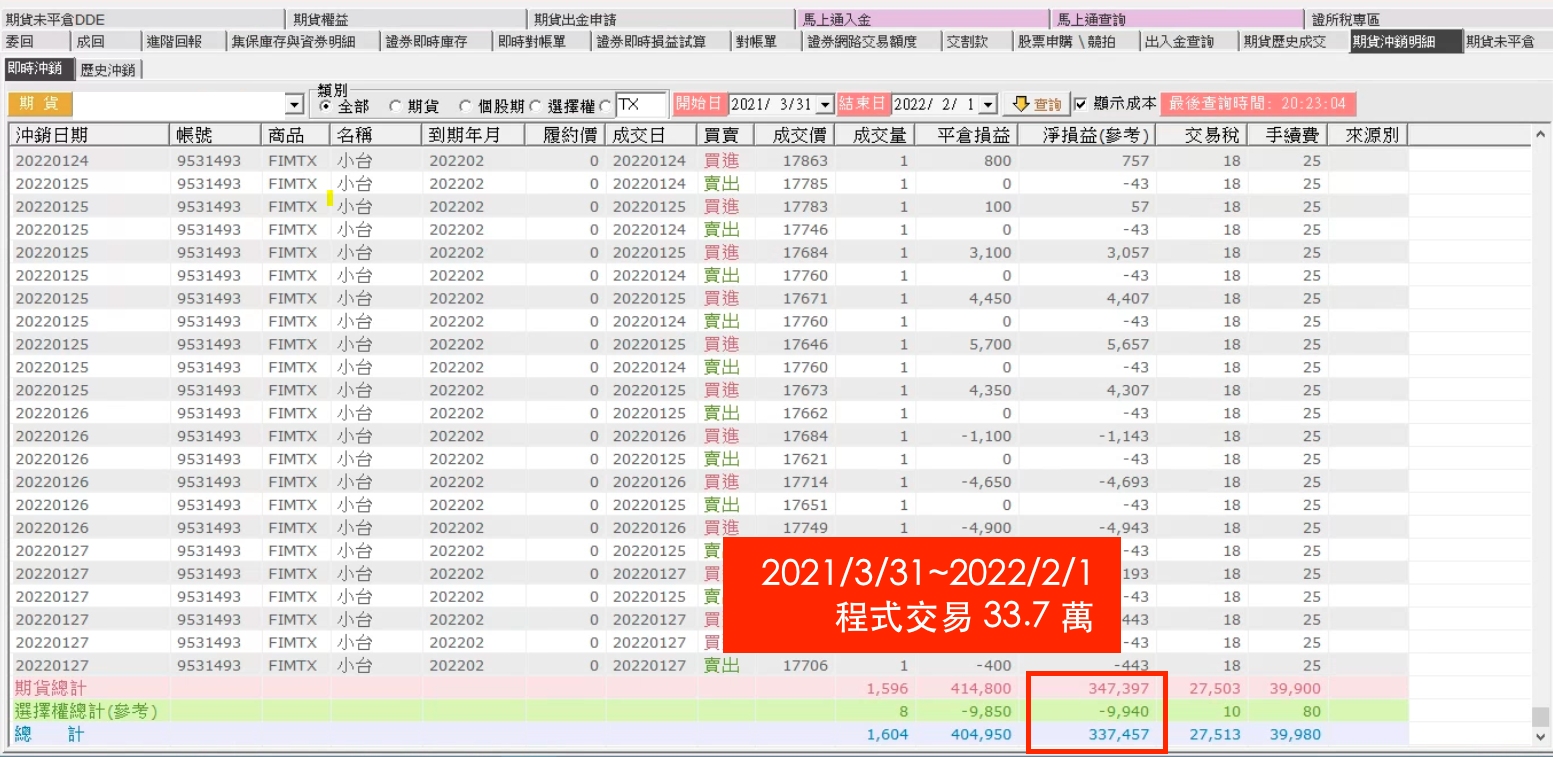Open the 期貨未平倉DDE tab
This screenshot has width=1553, height=757.
[x=143, y=19]
